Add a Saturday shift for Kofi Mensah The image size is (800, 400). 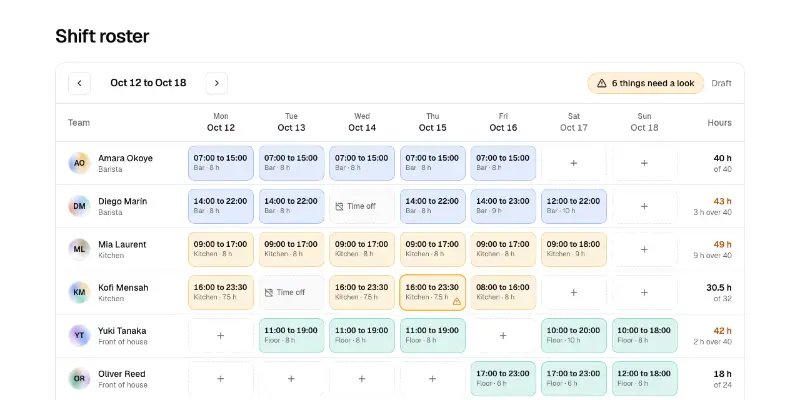click(573, 292)
